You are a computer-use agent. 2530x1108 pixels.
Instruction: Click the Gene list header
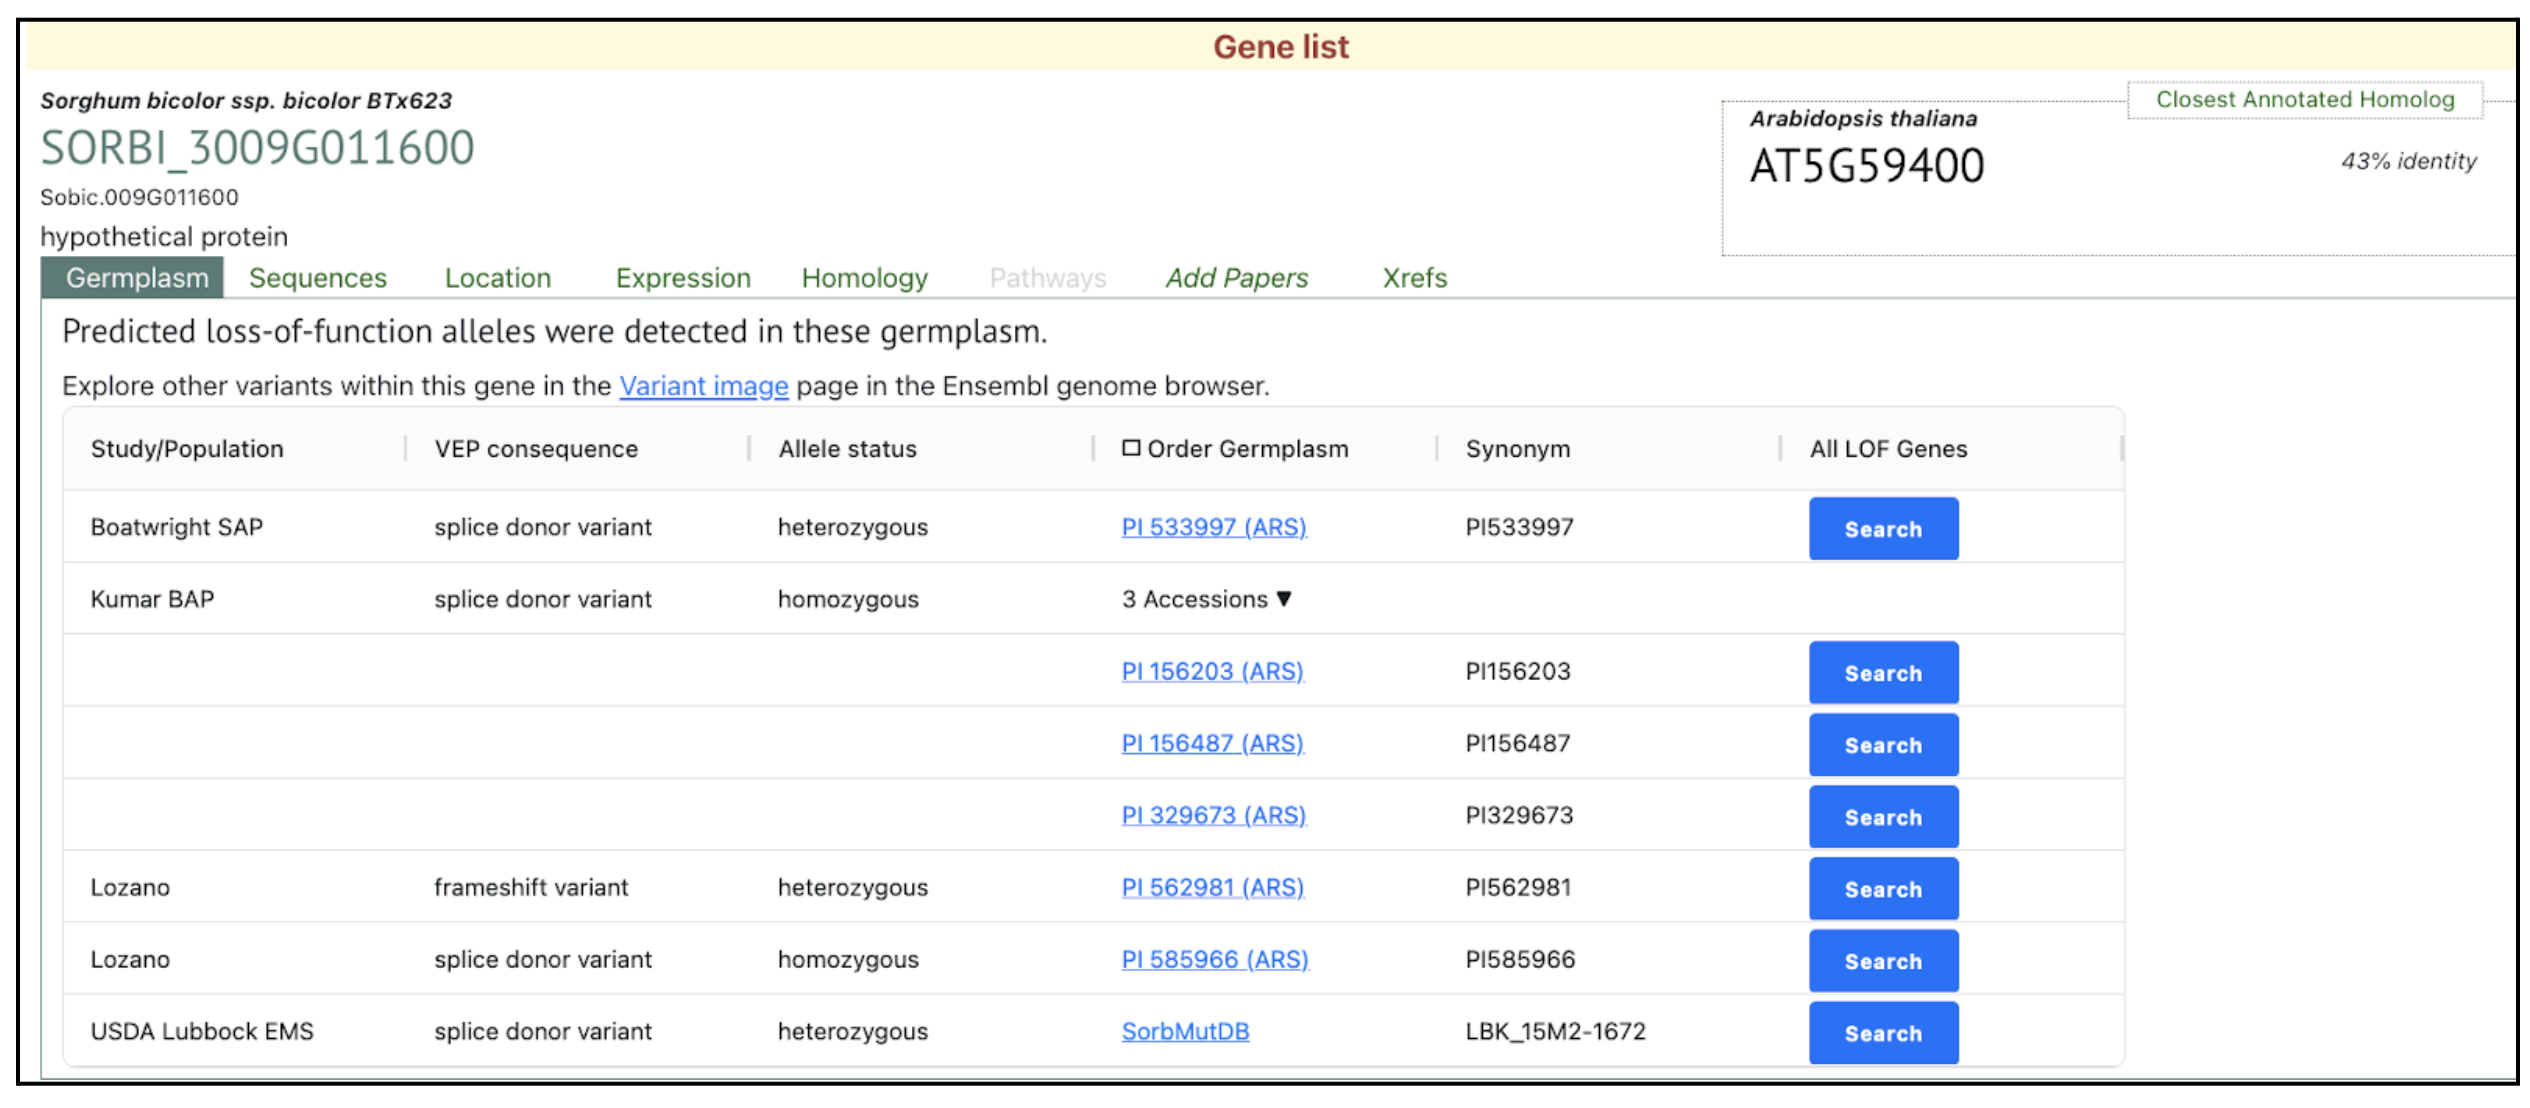click(x=1280, y=47)
